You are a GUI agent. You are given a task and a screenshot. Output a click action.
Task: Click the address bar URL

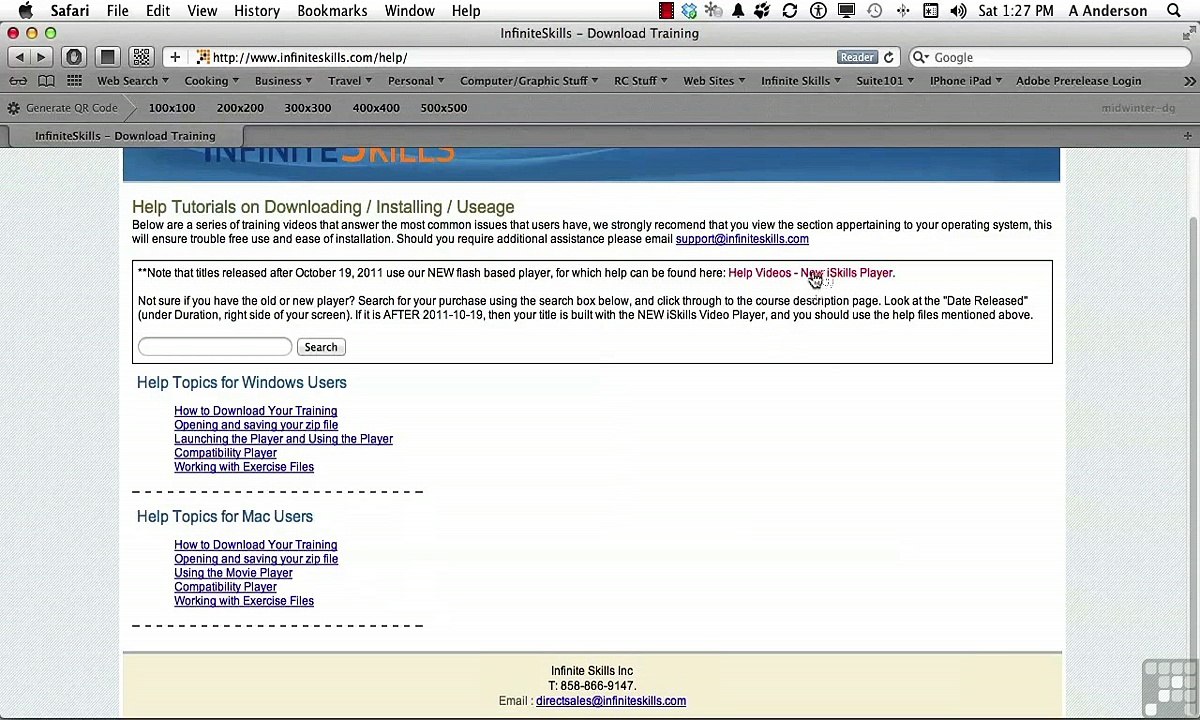[310, 57]
